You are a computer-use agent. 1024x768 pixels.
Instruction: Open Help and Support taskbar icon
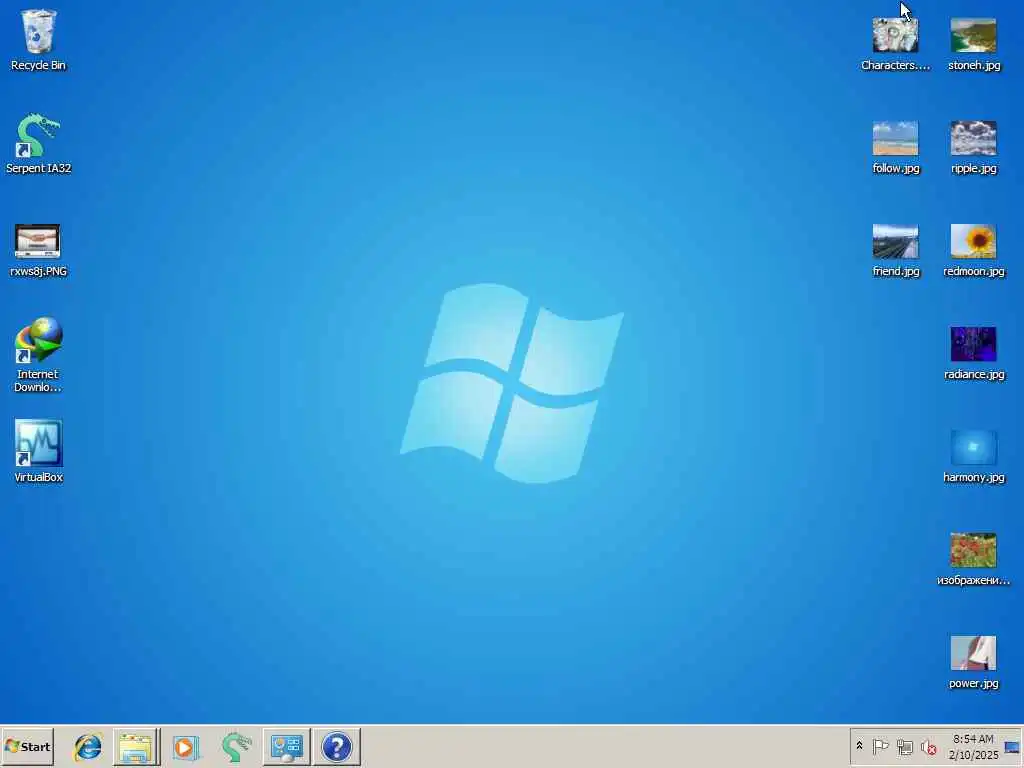click(337, 746)
